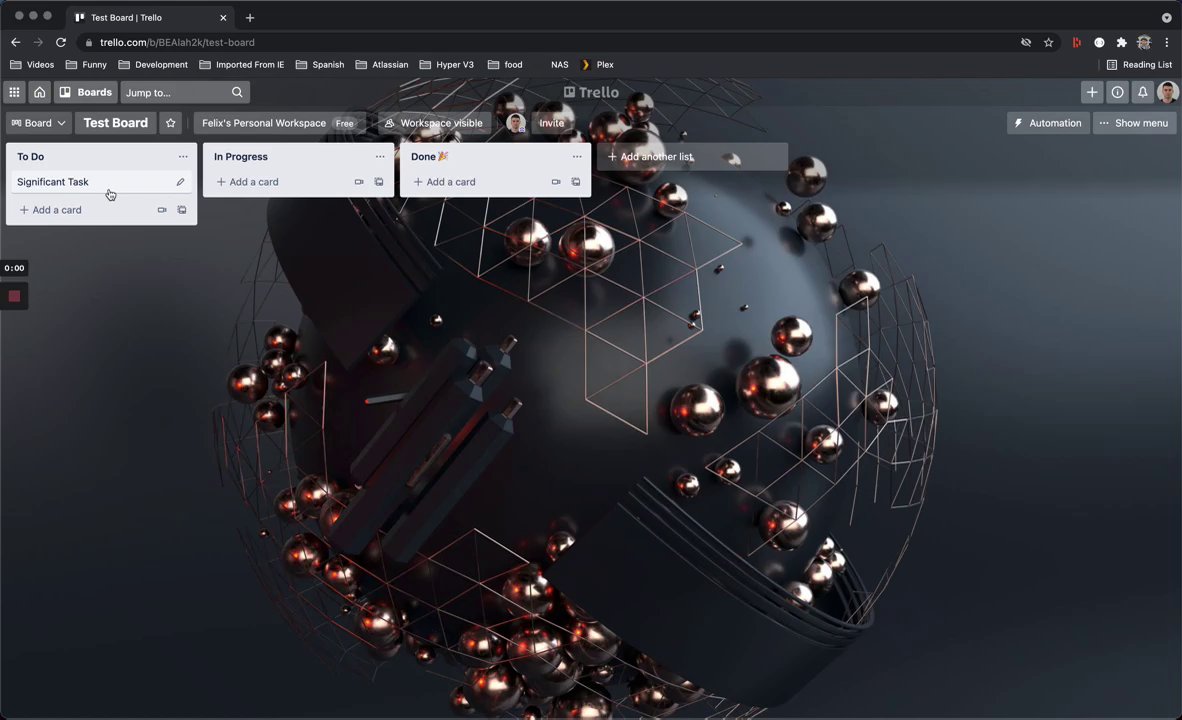Add a card to Done list
Viewport: 1182px width, 720px height.
pyautogui.click(x=444, y=182)
